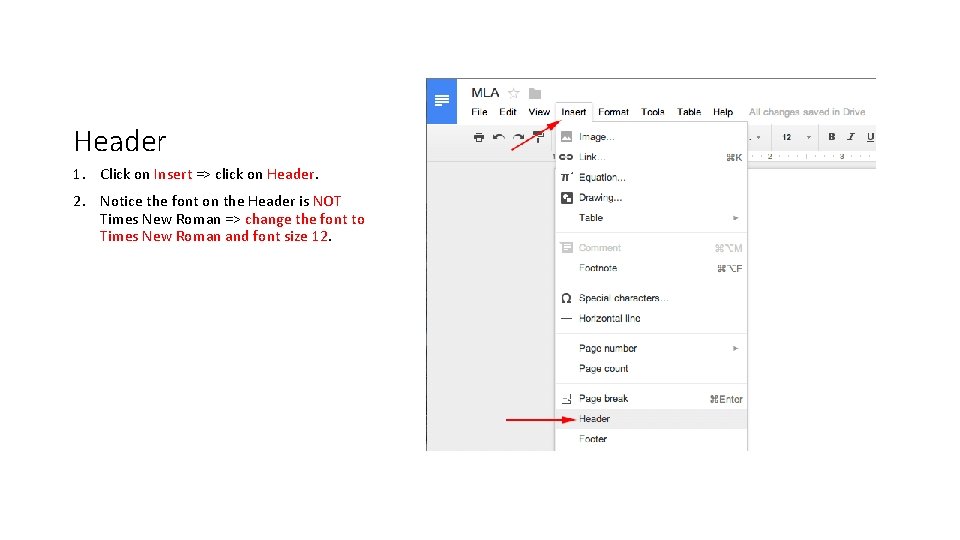Click the slide title 'Header'

click(x=120, y=141)
